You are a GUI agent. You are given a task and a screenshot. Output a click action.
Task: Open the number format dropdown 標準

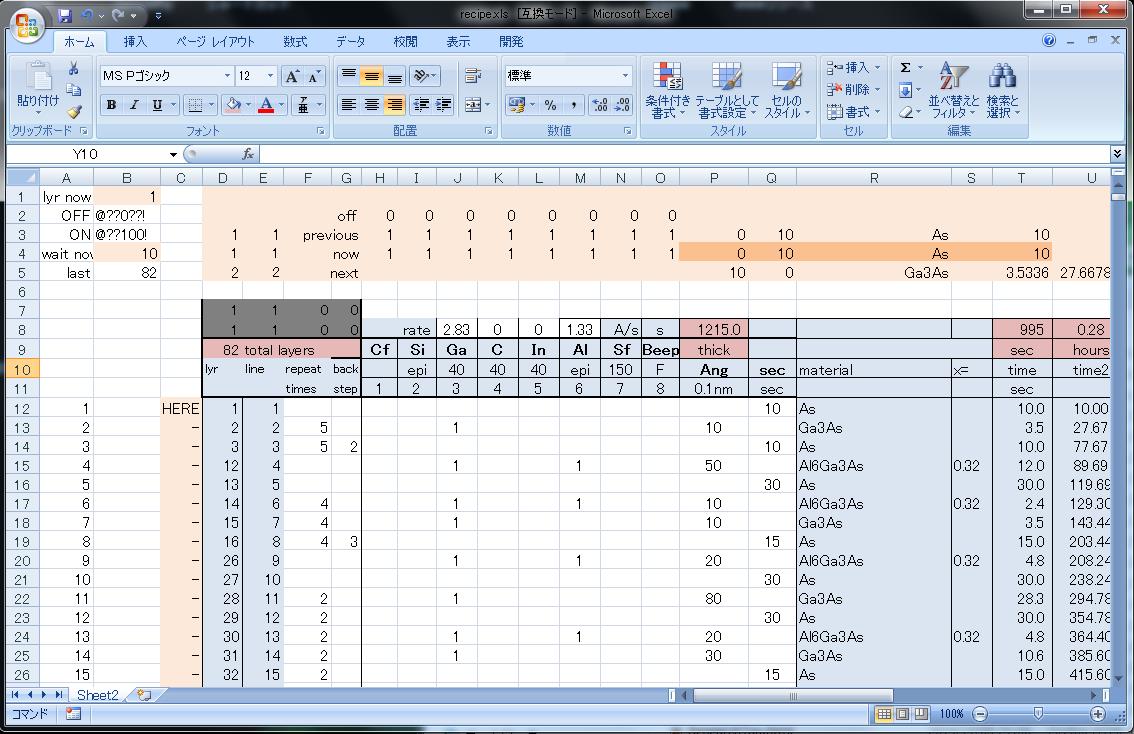click(x=626, y=76)
